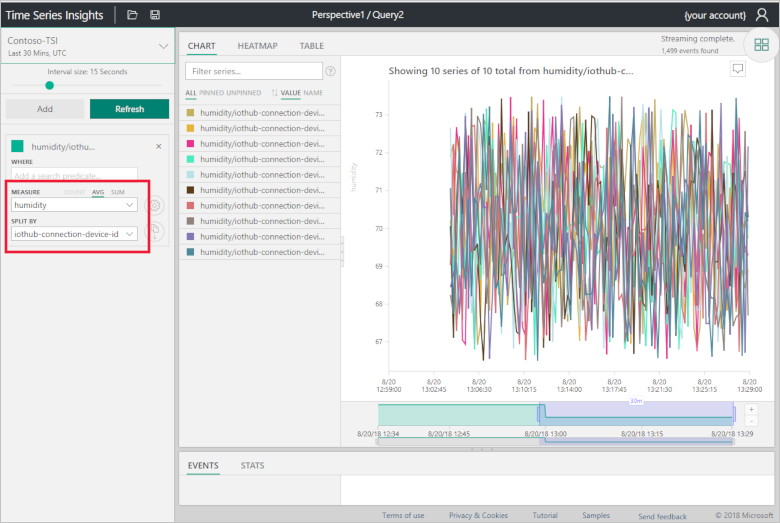
Task: Toggle the salmon red humidity series swatch
Action: pos(190,205)
